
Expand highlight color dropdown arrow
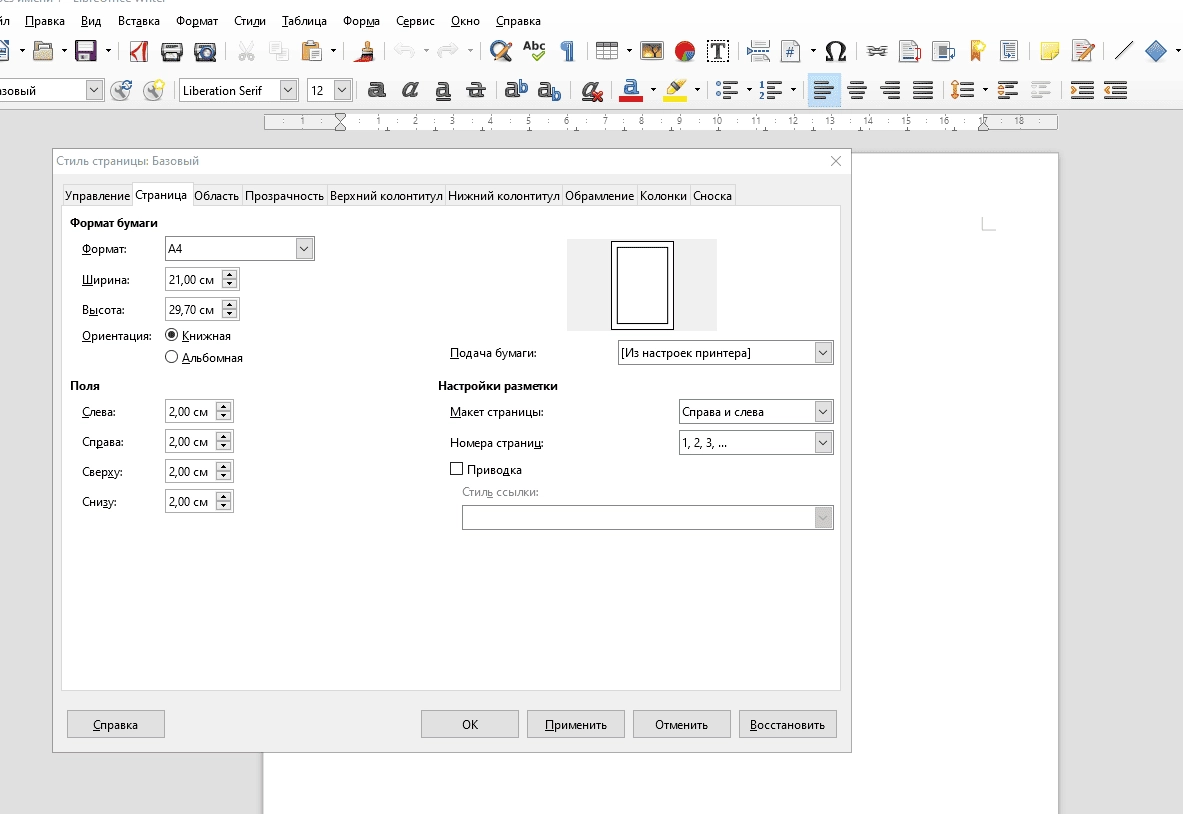(697, 91)
